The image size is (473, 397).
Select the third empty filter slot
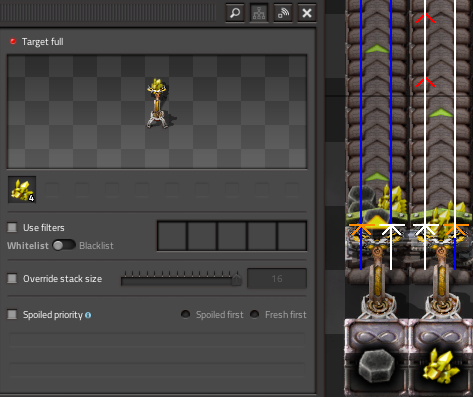coord(232,236)
